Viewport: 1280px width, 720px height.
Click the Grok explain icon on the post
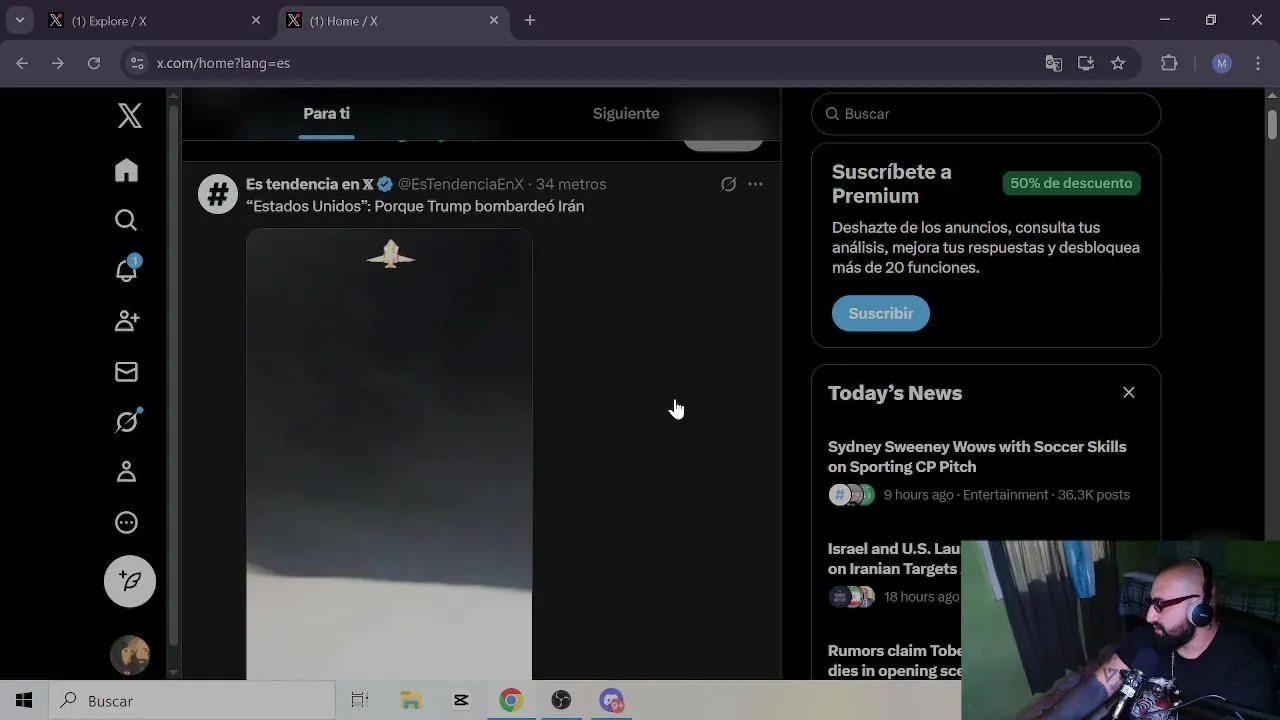tap(728, 184)
